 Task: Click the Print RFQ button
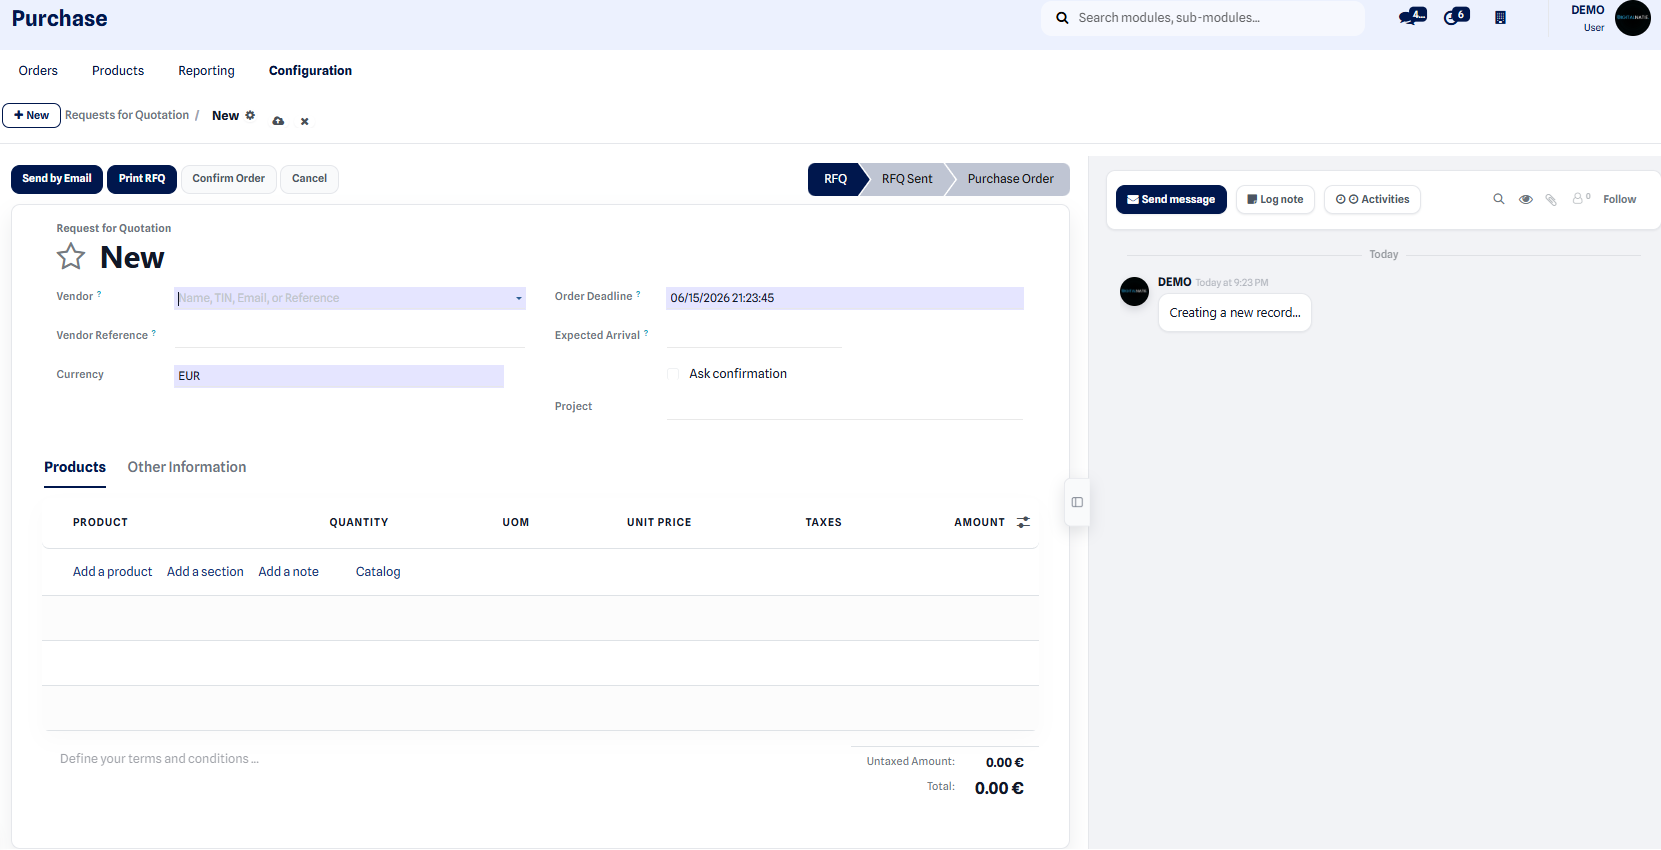[142, 179]
